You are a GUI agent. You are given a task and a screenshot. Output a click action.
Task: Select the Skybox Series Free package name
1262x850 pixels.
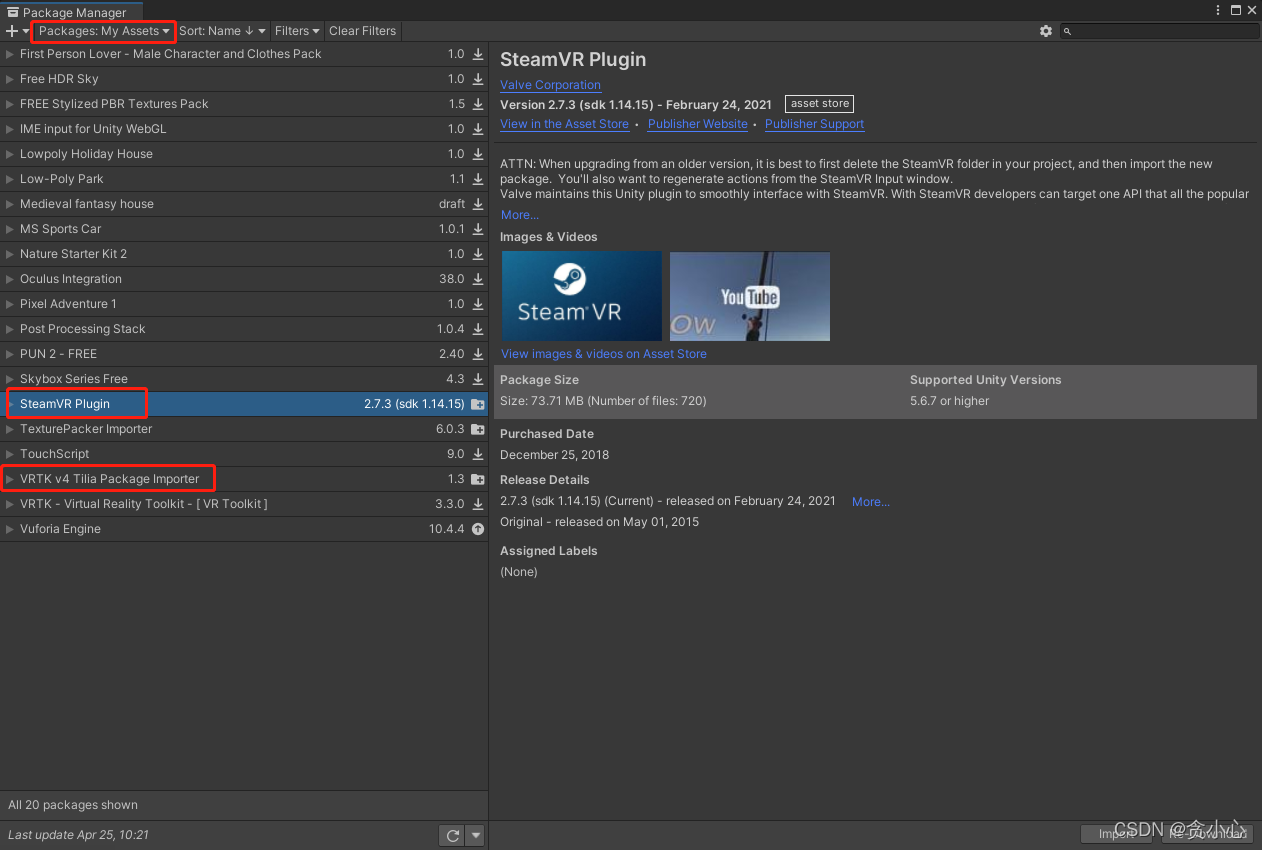[74, 379]
